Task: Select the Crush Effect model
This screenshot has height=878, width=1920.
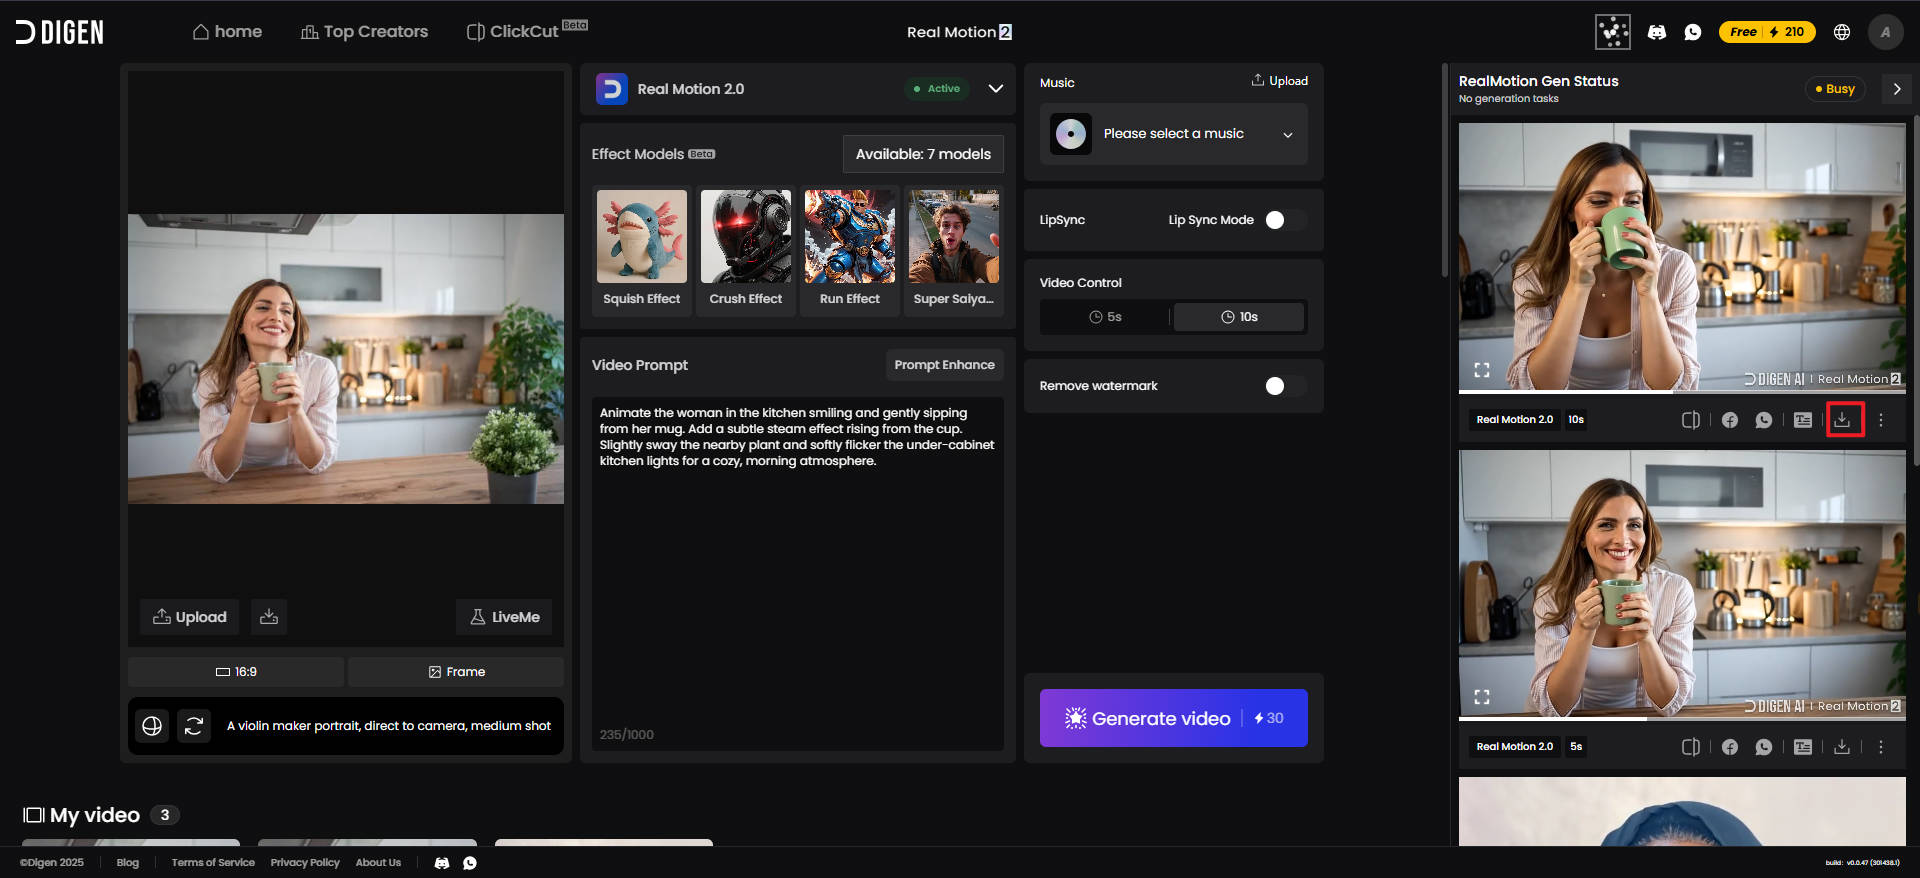Action: (746, 250)
